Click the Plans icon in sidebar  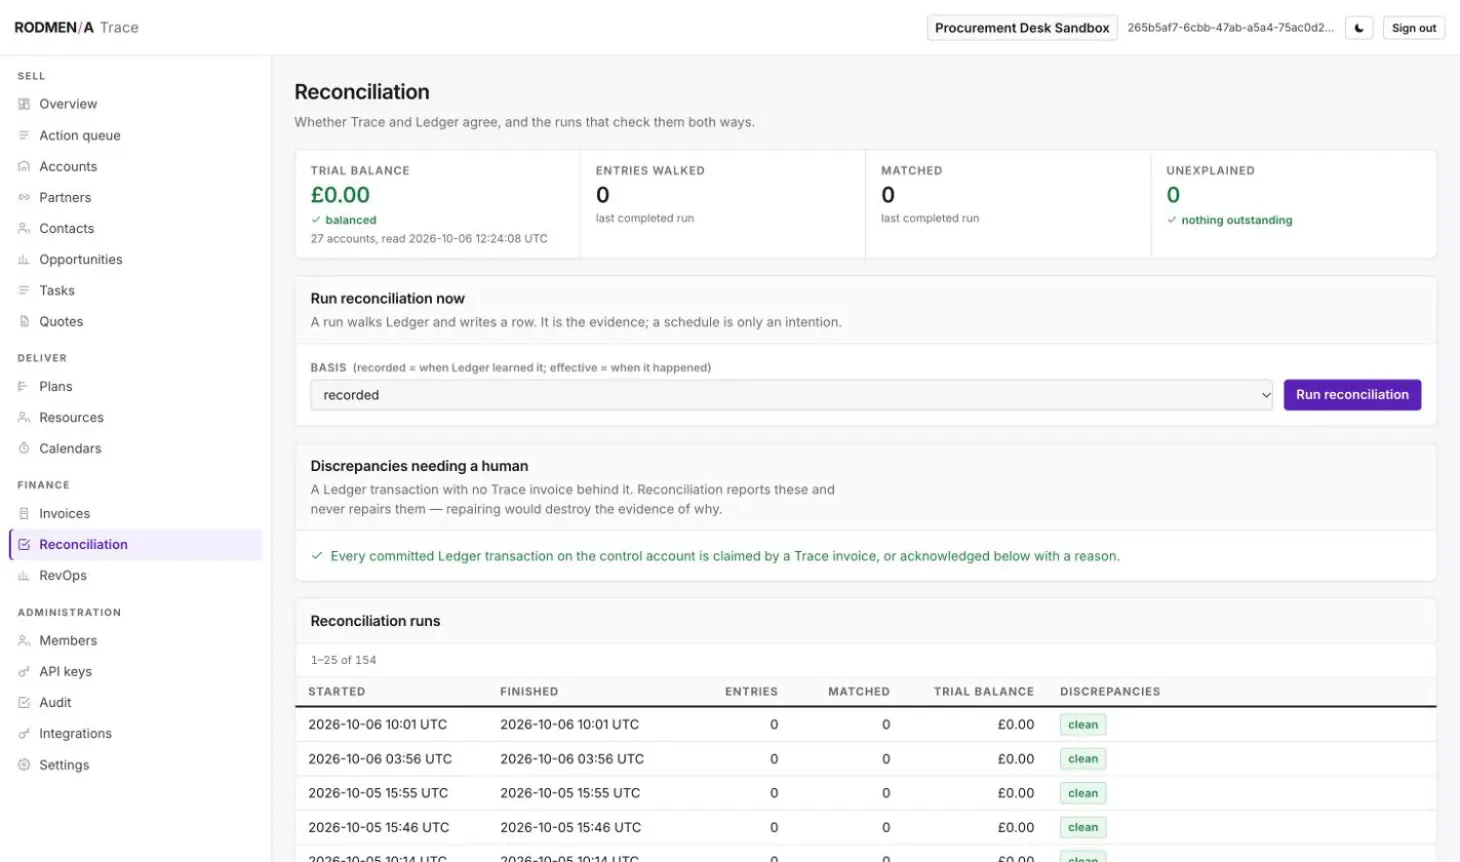(x=24, y=386)
